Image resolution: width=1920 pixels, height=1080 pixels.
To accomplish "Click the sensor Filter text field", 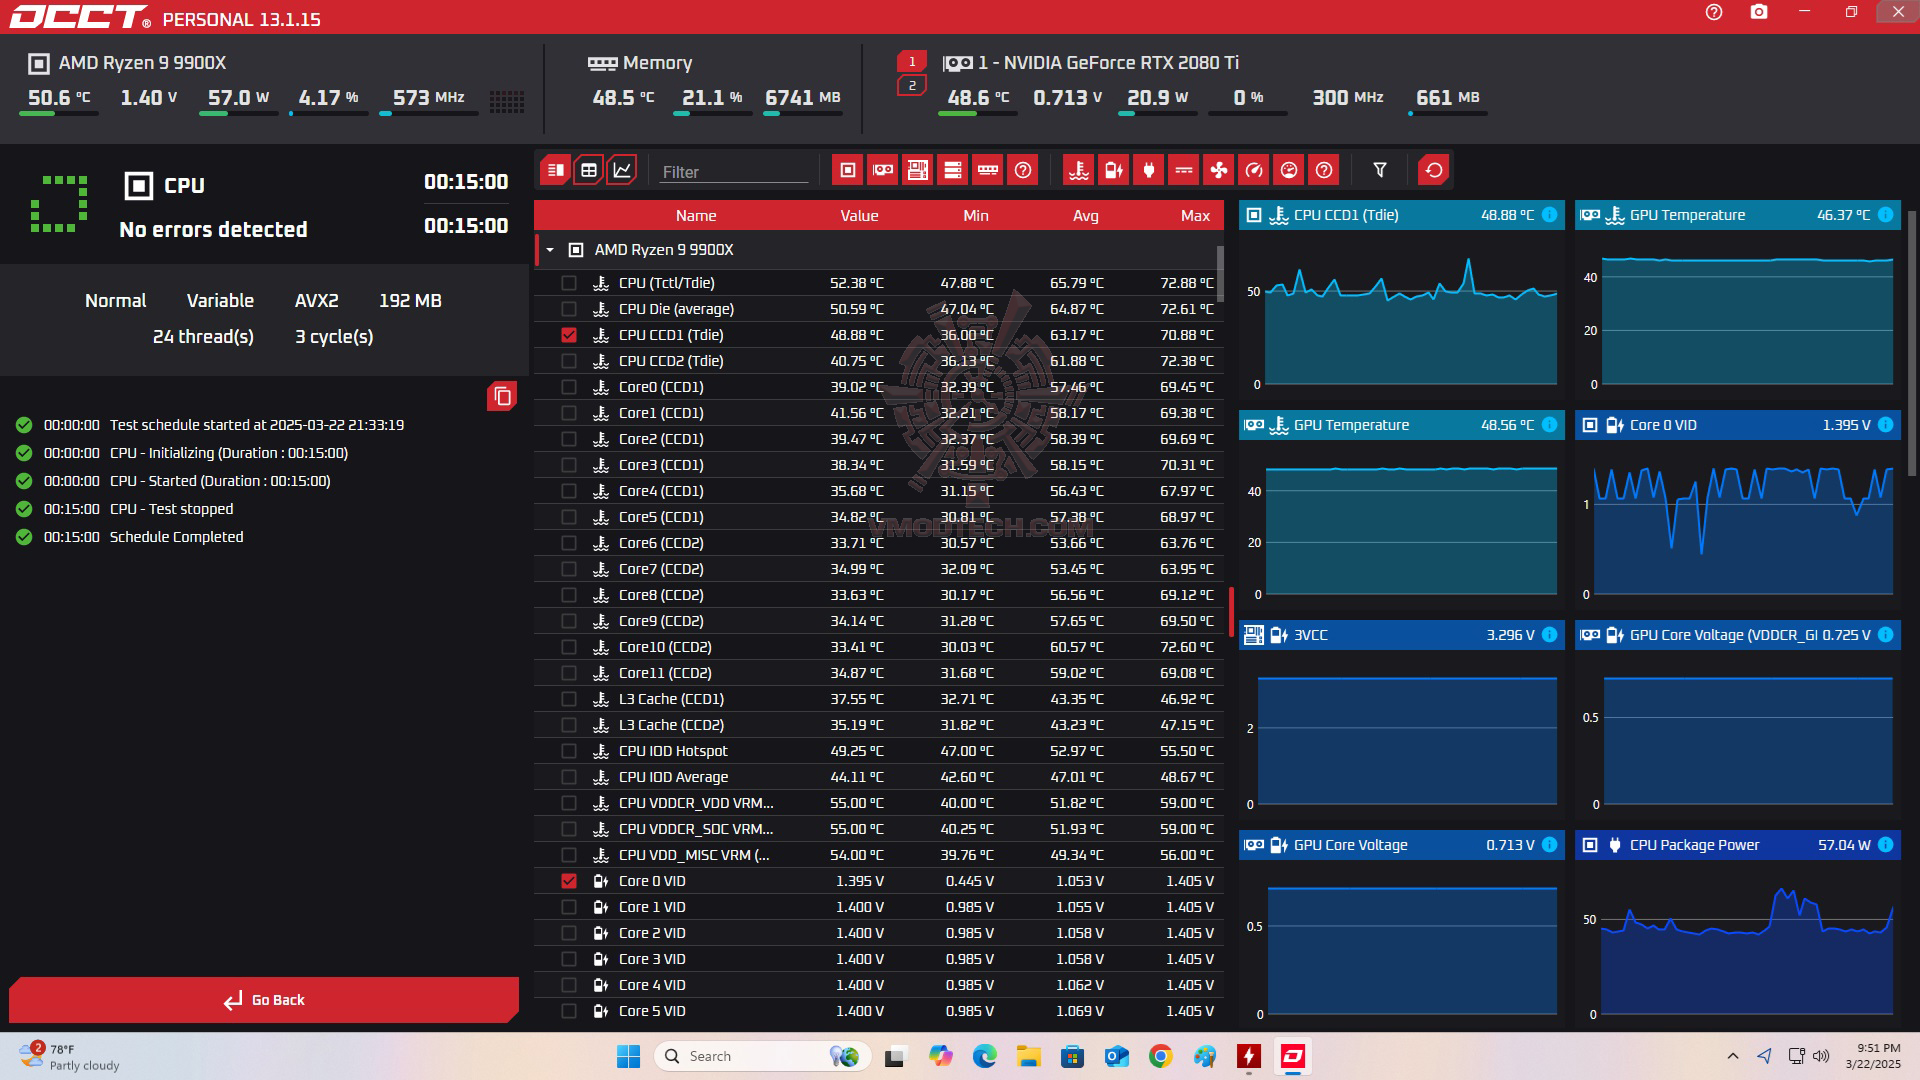I will [733, 172].
